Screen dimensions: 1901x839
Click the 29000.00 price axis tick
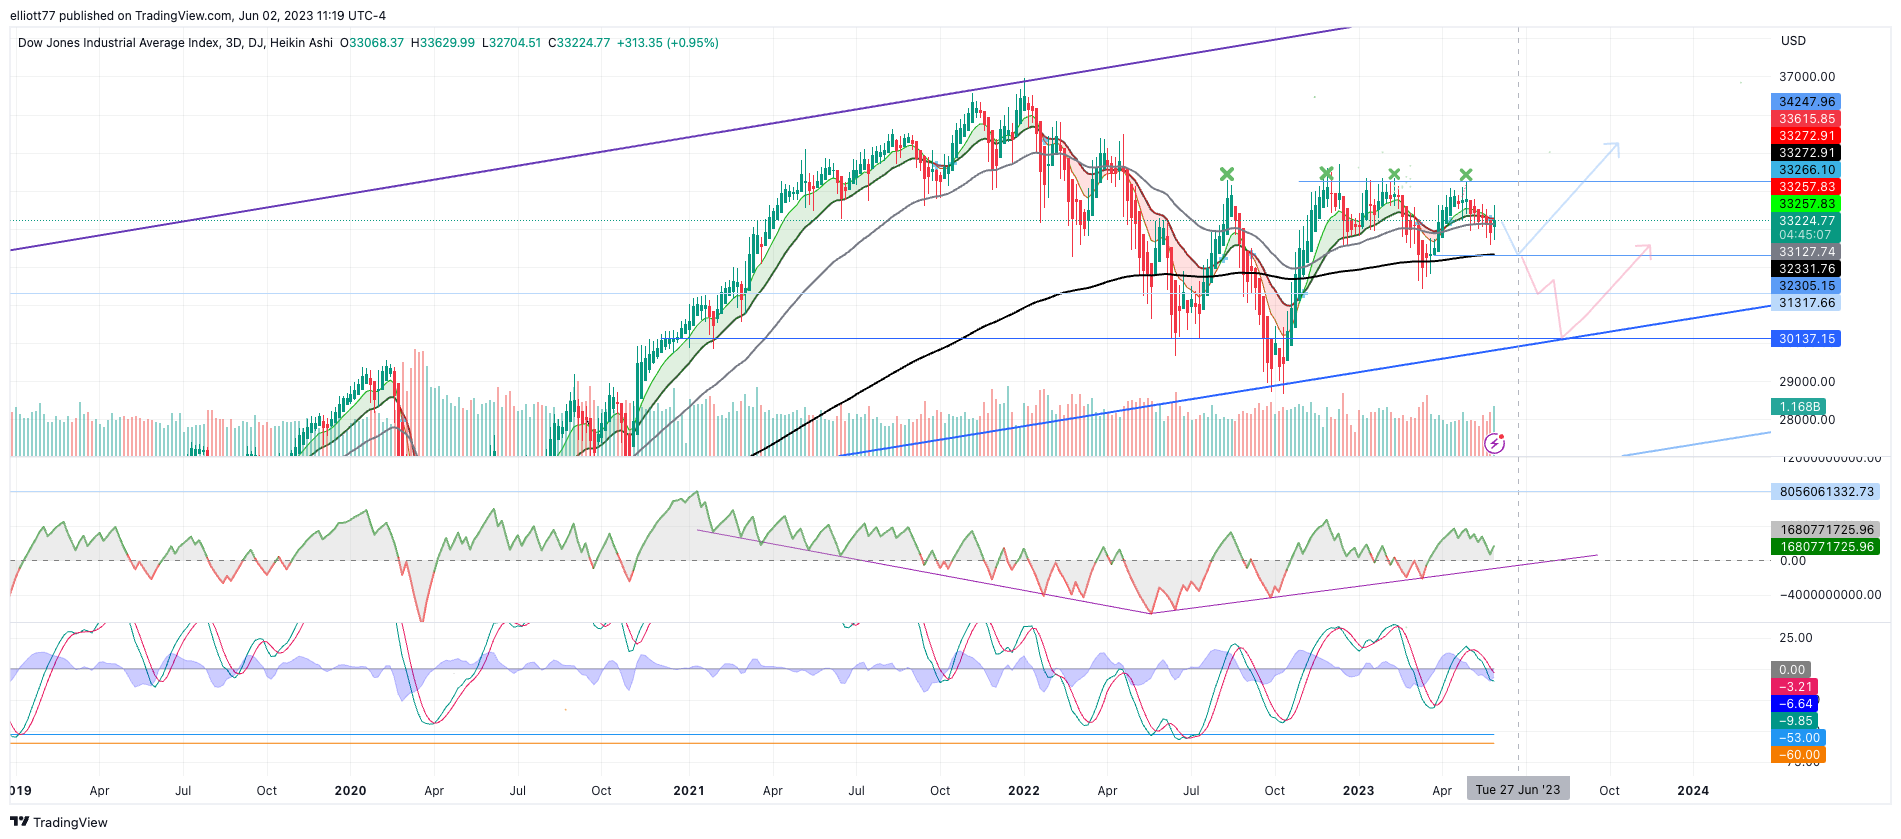click(1807, 382)
